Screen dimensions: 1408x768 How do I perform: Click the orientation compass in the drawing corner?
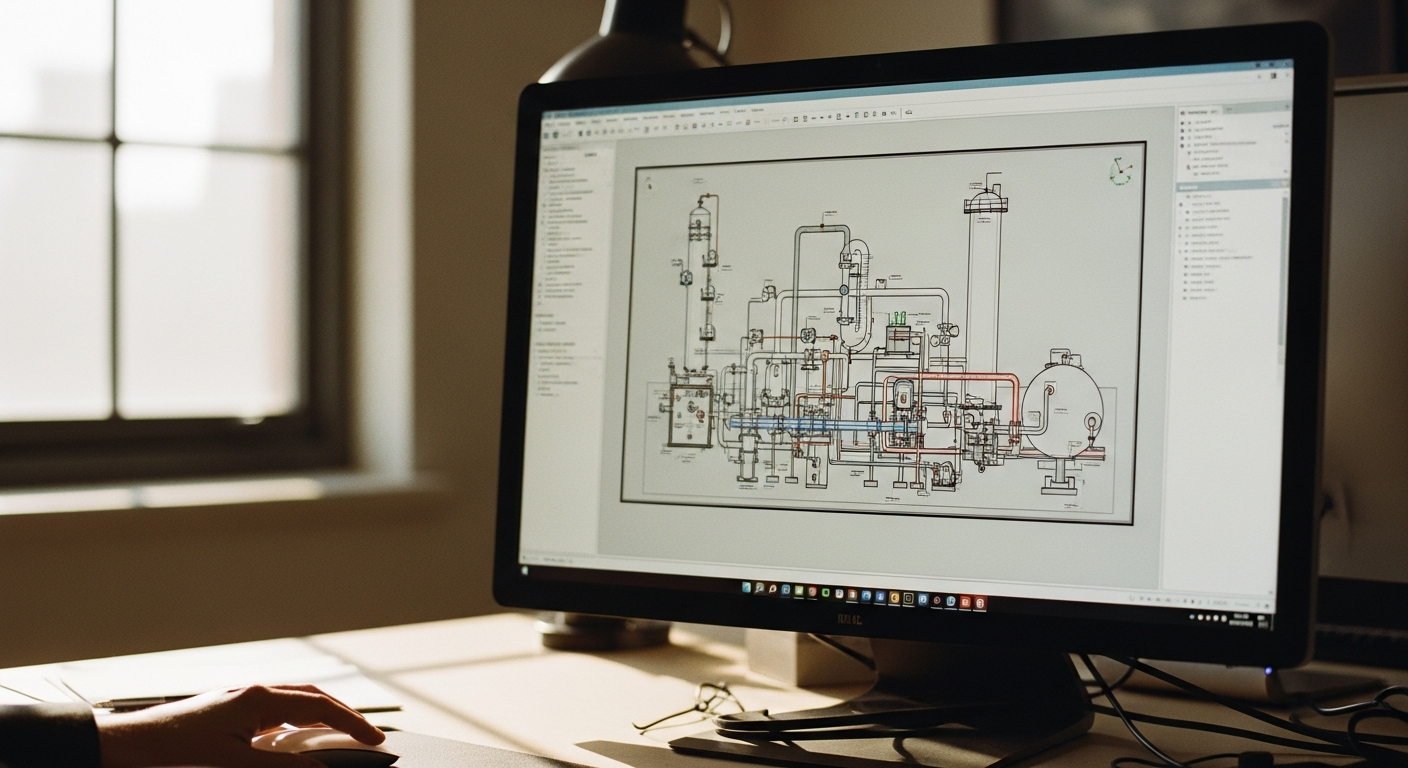pos(1122,170)
